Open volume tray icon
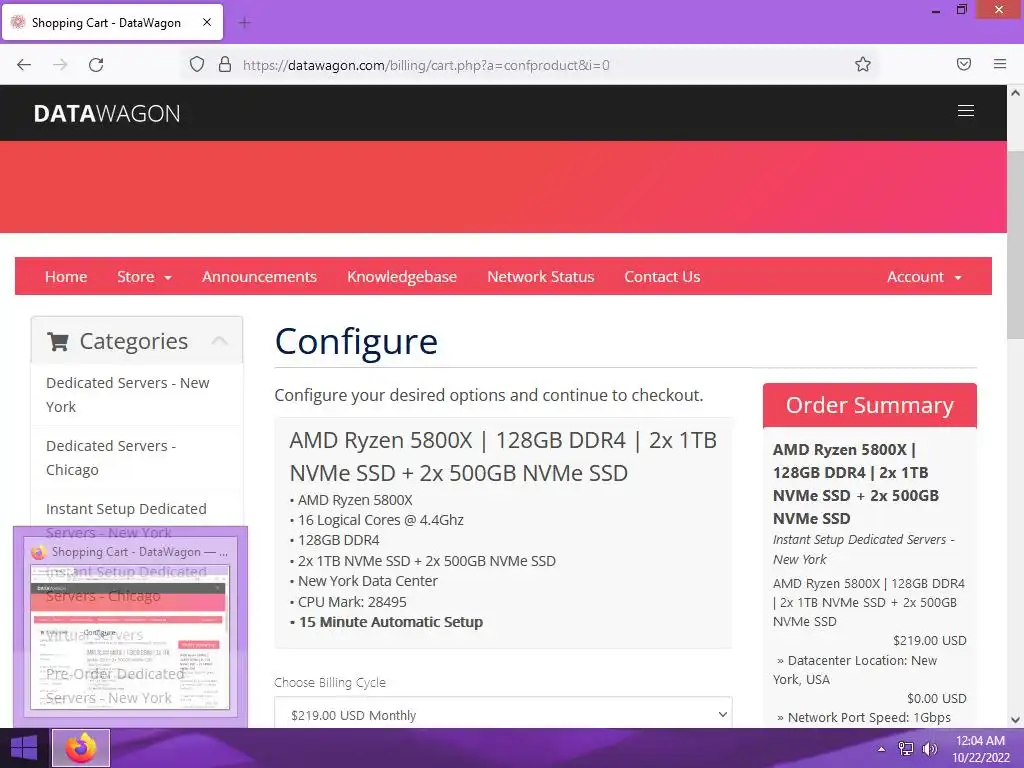The width and height of the screenshot is (1024, 768). pos(929,749)
